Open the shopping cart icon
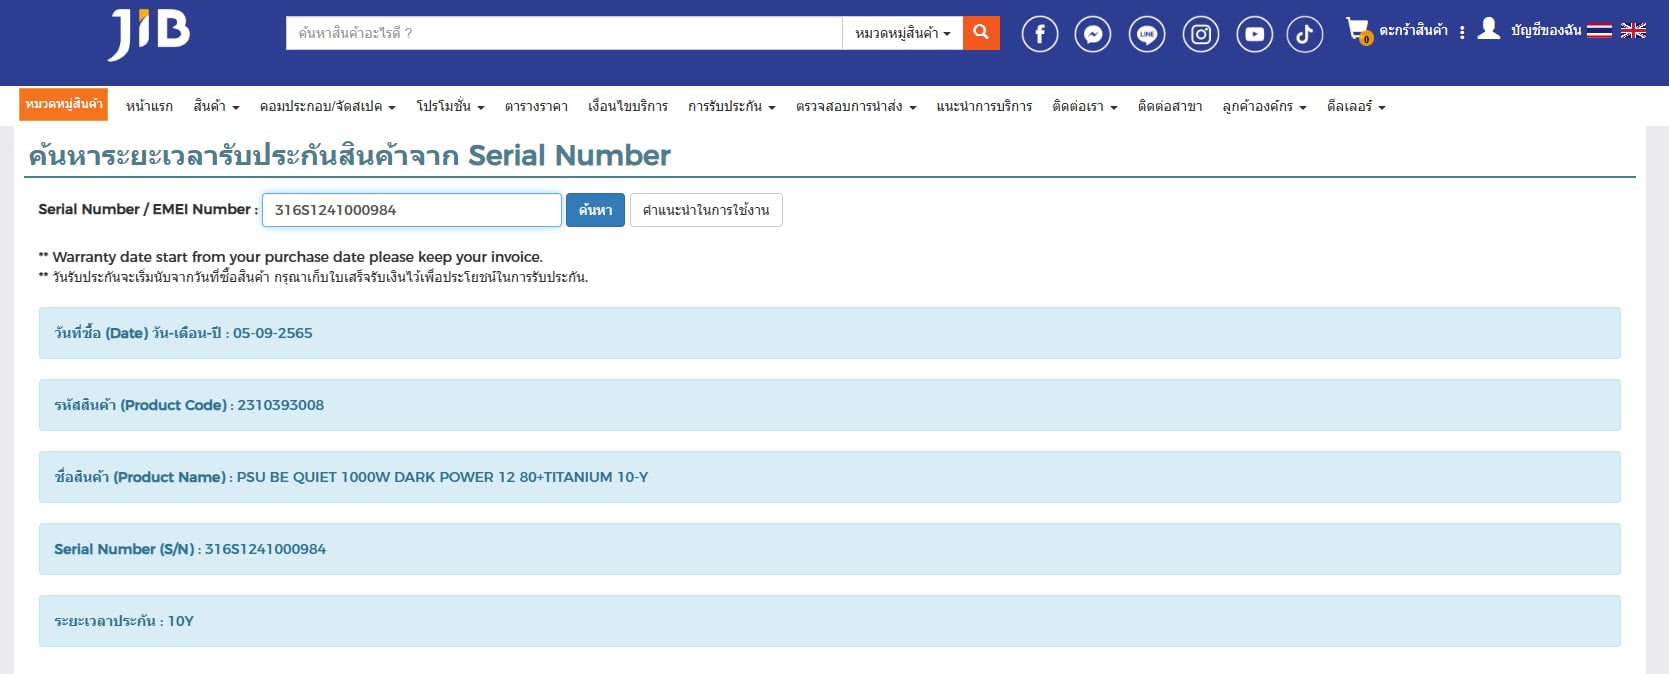The height and width of the screenshot is (674, 1669). pos(1358,30)
